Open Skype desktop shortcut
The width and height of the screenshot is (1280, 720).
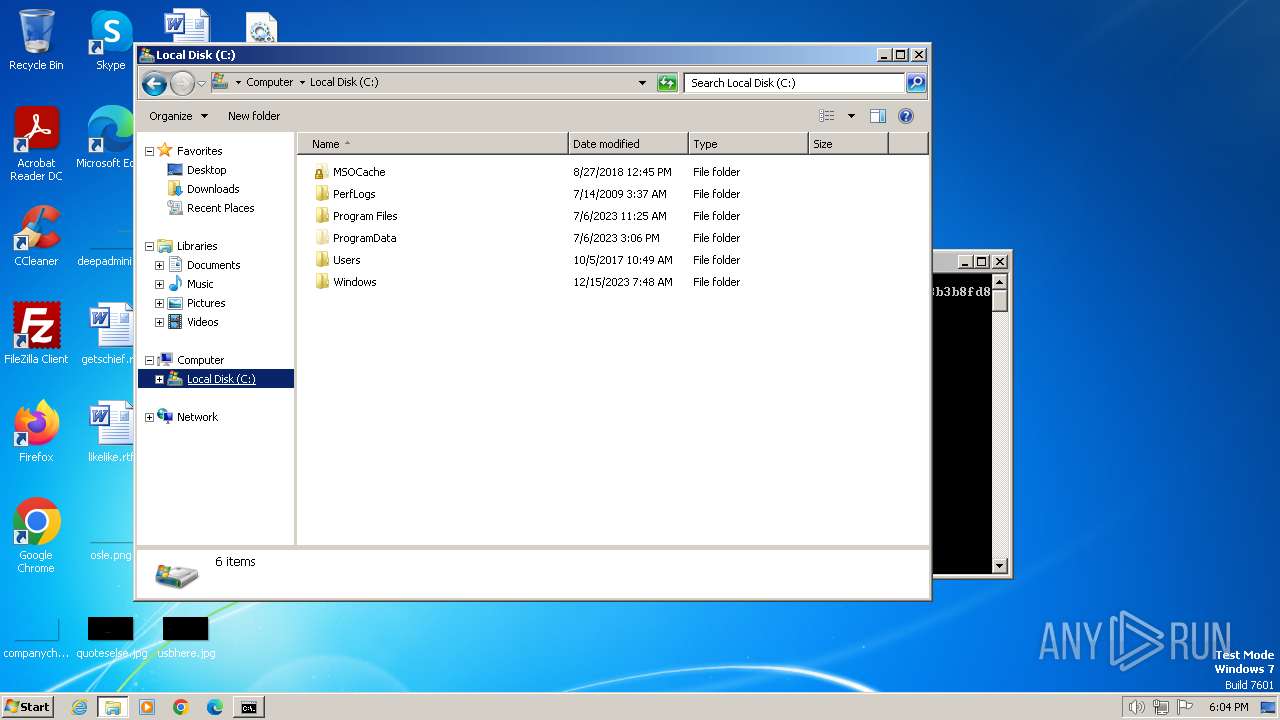(110, 40)
